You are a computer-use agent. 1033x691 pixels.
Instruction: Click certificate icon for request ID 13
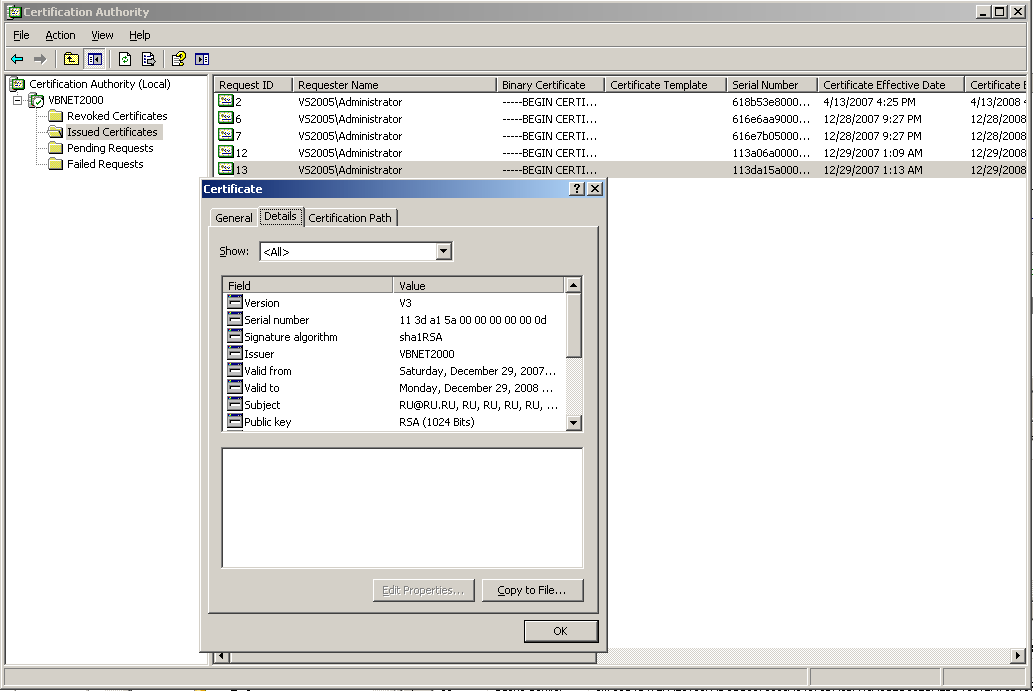pos(226,169)
